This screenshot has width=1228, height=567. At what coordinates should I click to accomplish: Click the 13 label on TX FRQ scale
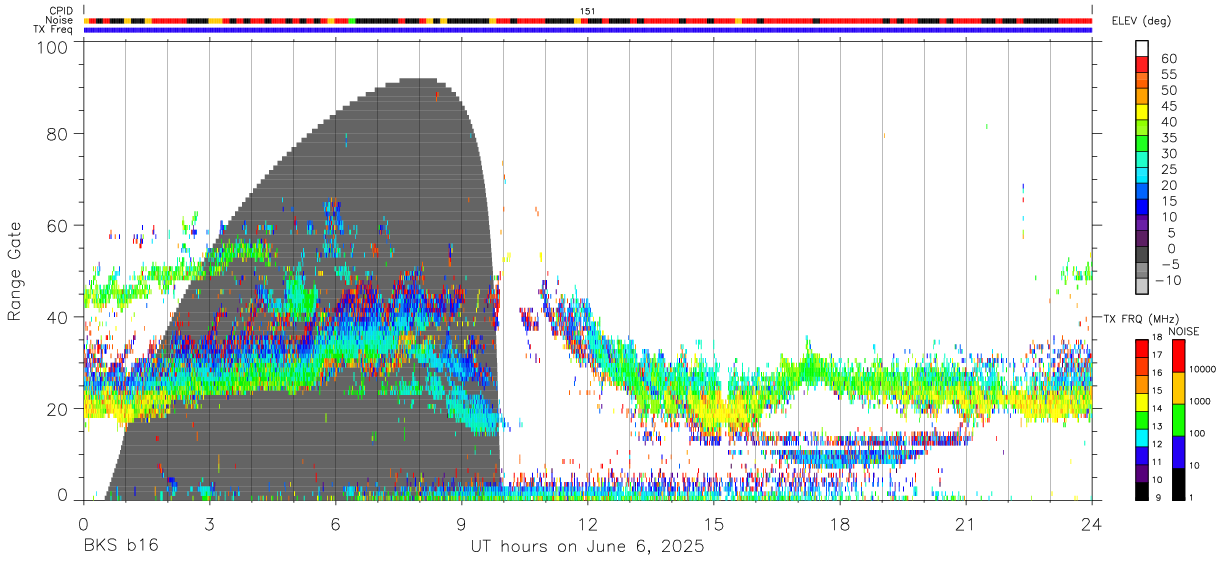tap(1157, 426)
